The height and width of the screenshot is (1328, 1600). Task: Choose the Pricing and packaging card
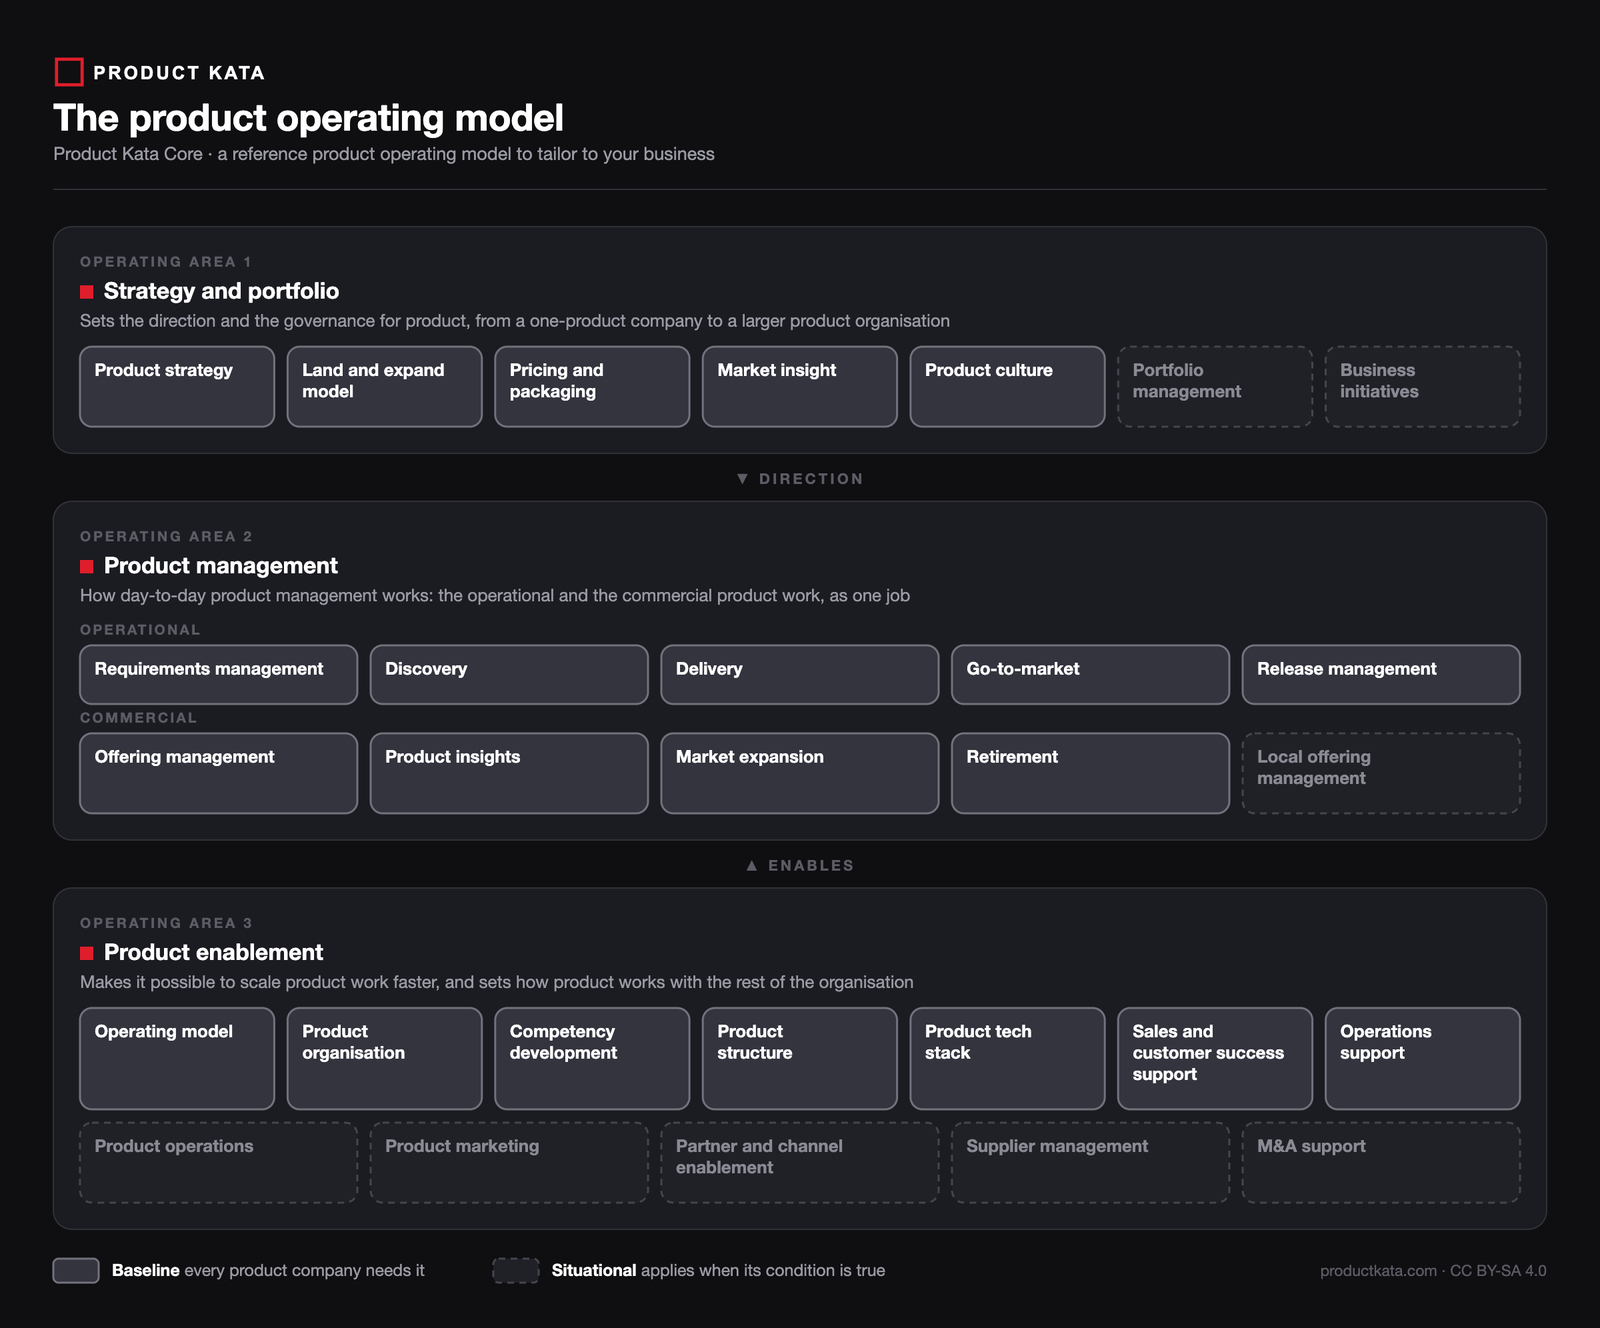(592, 387)
